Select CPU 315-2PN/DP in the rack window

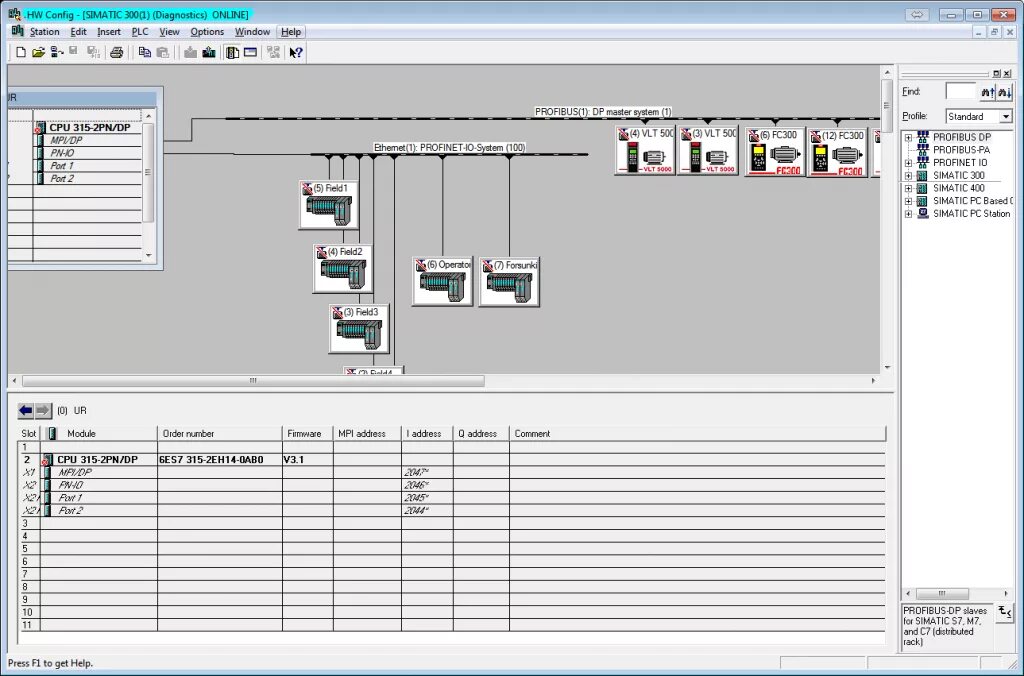tap(89, 127)
